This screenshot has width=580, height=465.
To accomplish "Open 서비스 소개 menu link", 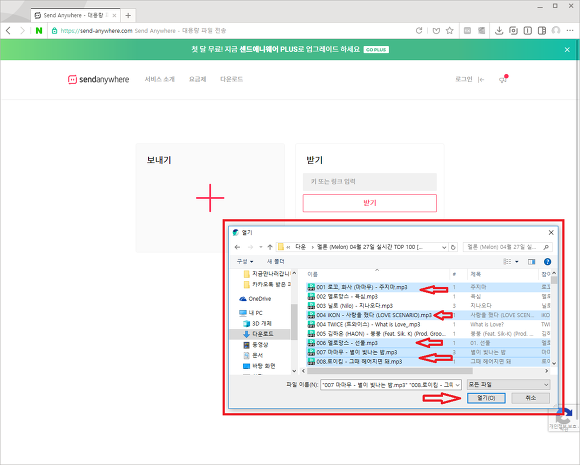I will coord(159,79).
